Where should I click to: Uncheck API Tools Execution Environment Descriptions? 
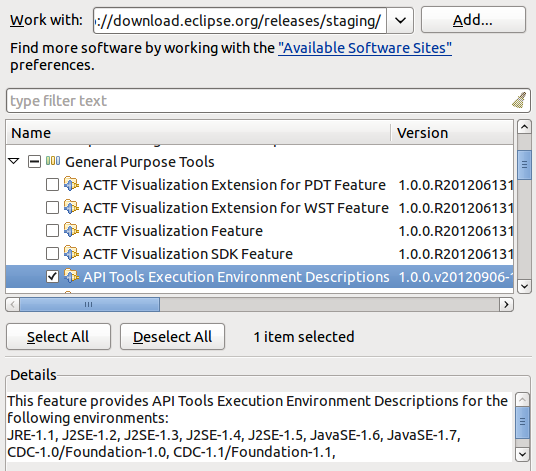coord(52,277)
